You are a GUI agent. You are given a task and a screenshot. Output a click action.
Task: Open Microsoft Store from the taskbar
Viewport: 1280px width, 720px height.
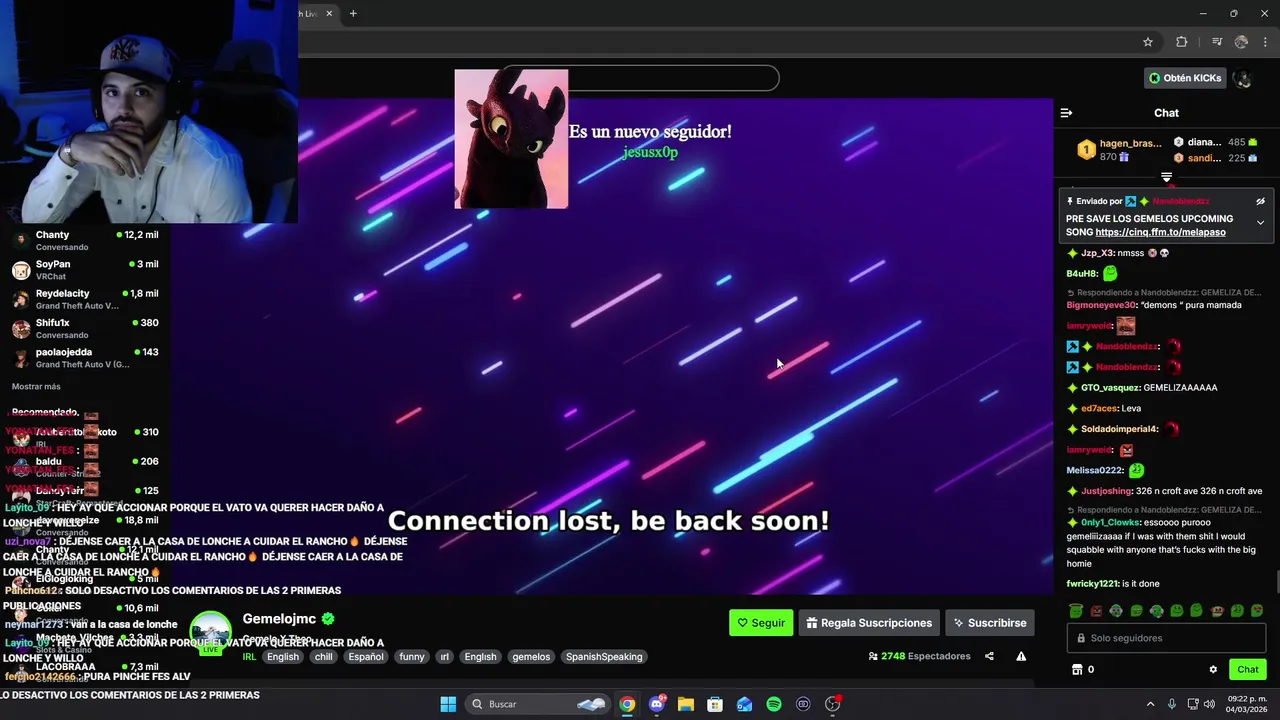point(715,704)
